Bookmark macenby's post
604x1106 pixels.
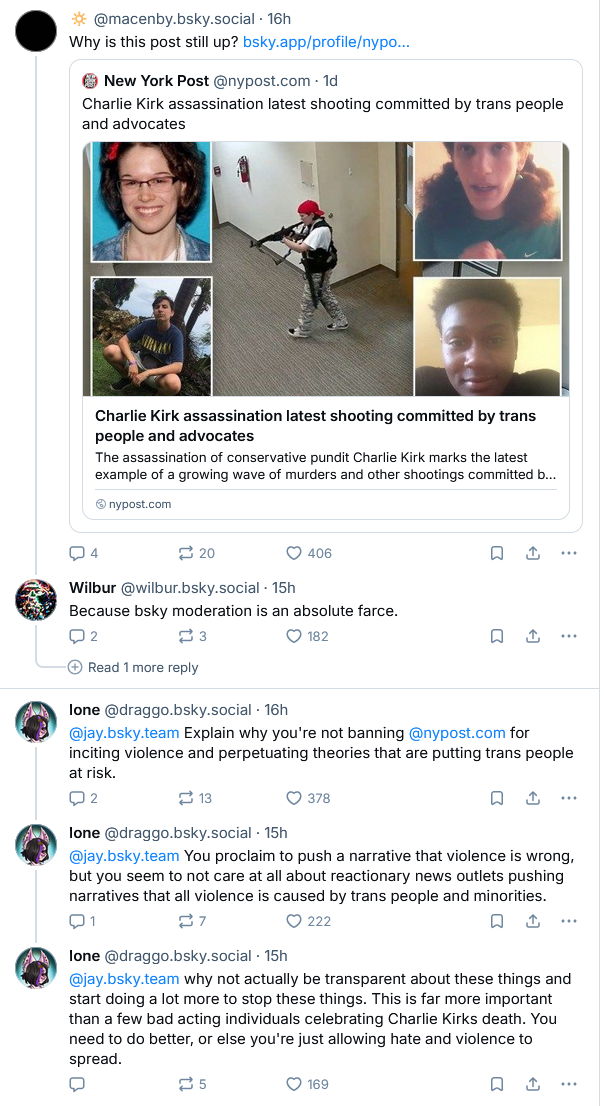tap(497, 553)
